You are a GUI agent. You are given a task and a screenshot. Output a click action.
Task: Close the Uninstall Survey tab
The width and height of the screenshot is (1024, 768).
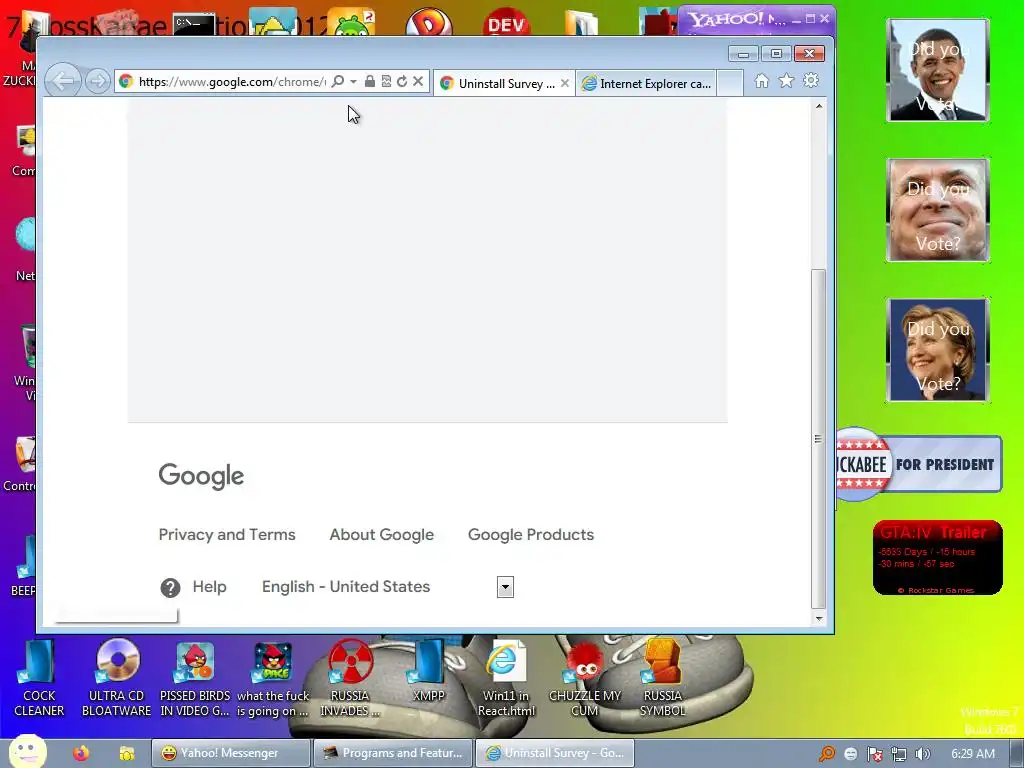click(x=565, y=84)
